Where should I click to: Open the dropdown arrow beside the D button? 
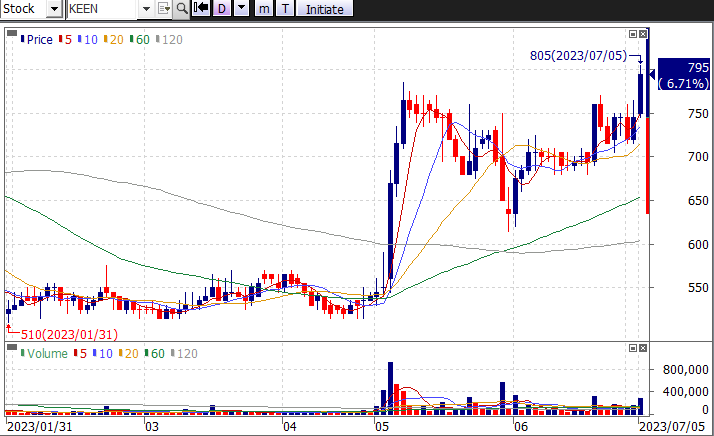pos(241,9)
